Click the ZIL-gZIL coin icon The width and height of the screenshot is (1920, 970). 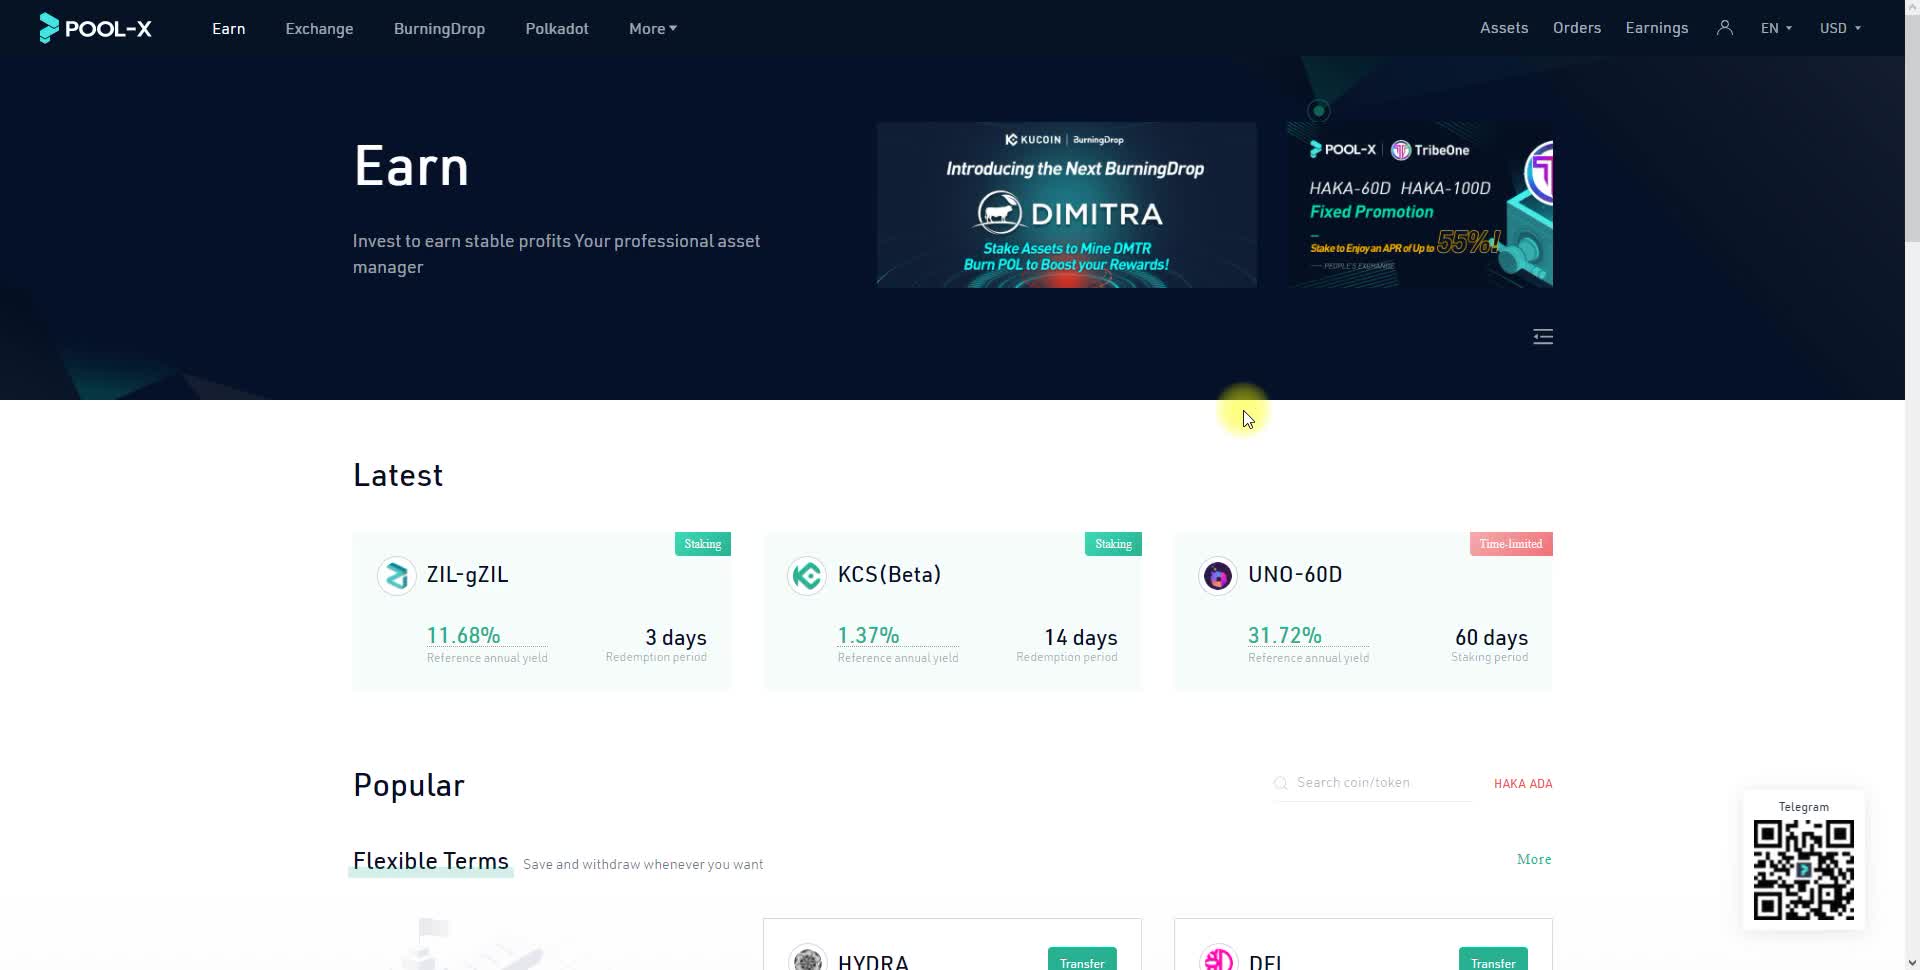tap(397, 576)
